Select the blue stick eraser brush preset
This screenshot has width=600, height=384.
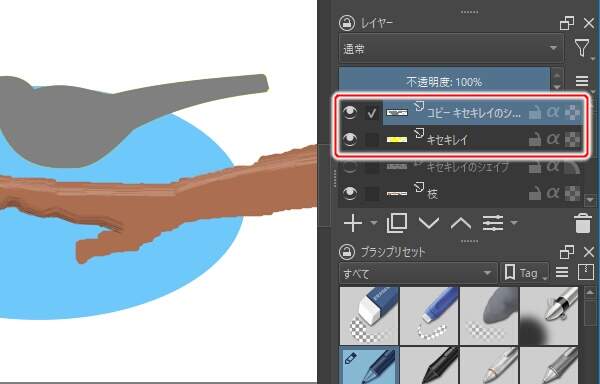[429, 316]
